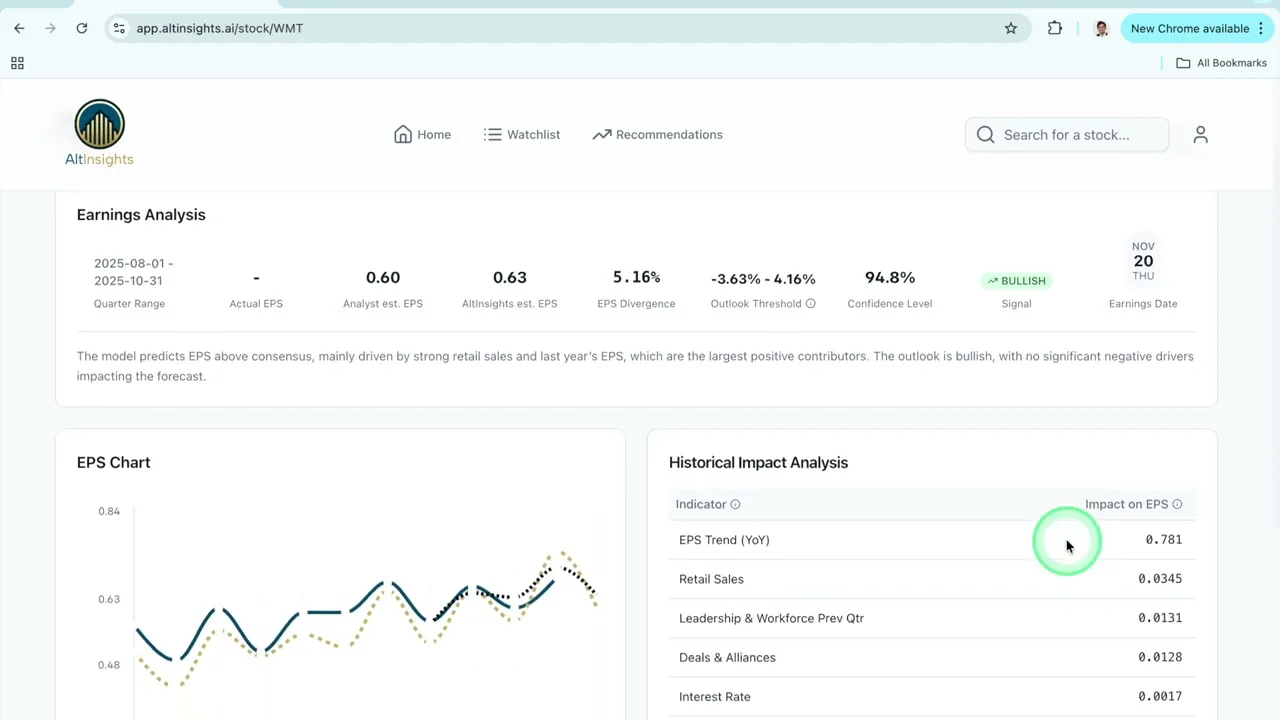Click the 94.8% Confidence Level value
The width and height of the screenshot is (1280, 720).
coord(889,277)
